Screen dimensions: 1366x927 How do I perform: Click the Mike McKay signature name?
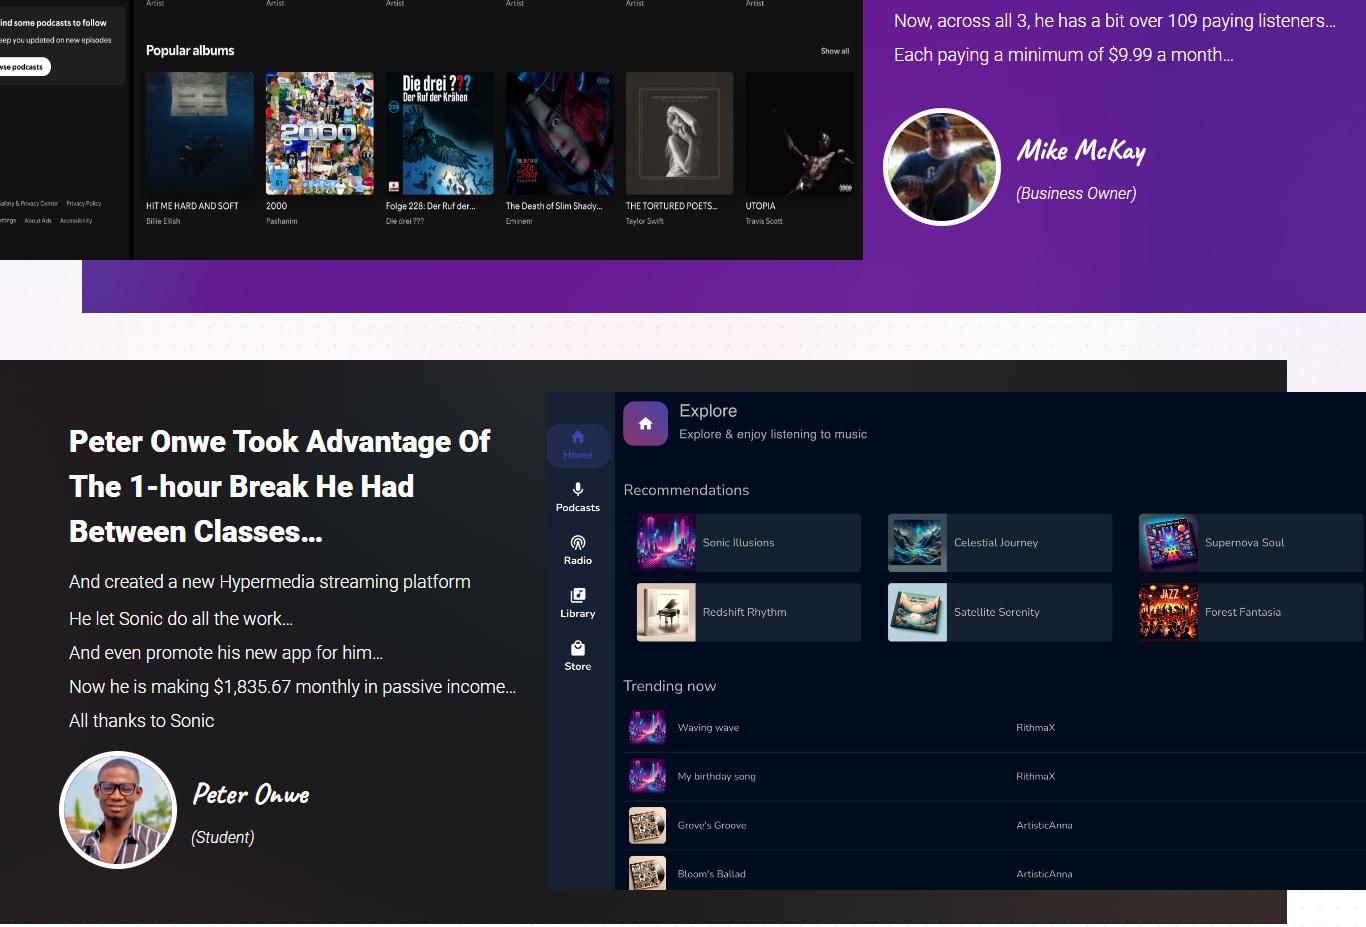(x=1082, y=151)
